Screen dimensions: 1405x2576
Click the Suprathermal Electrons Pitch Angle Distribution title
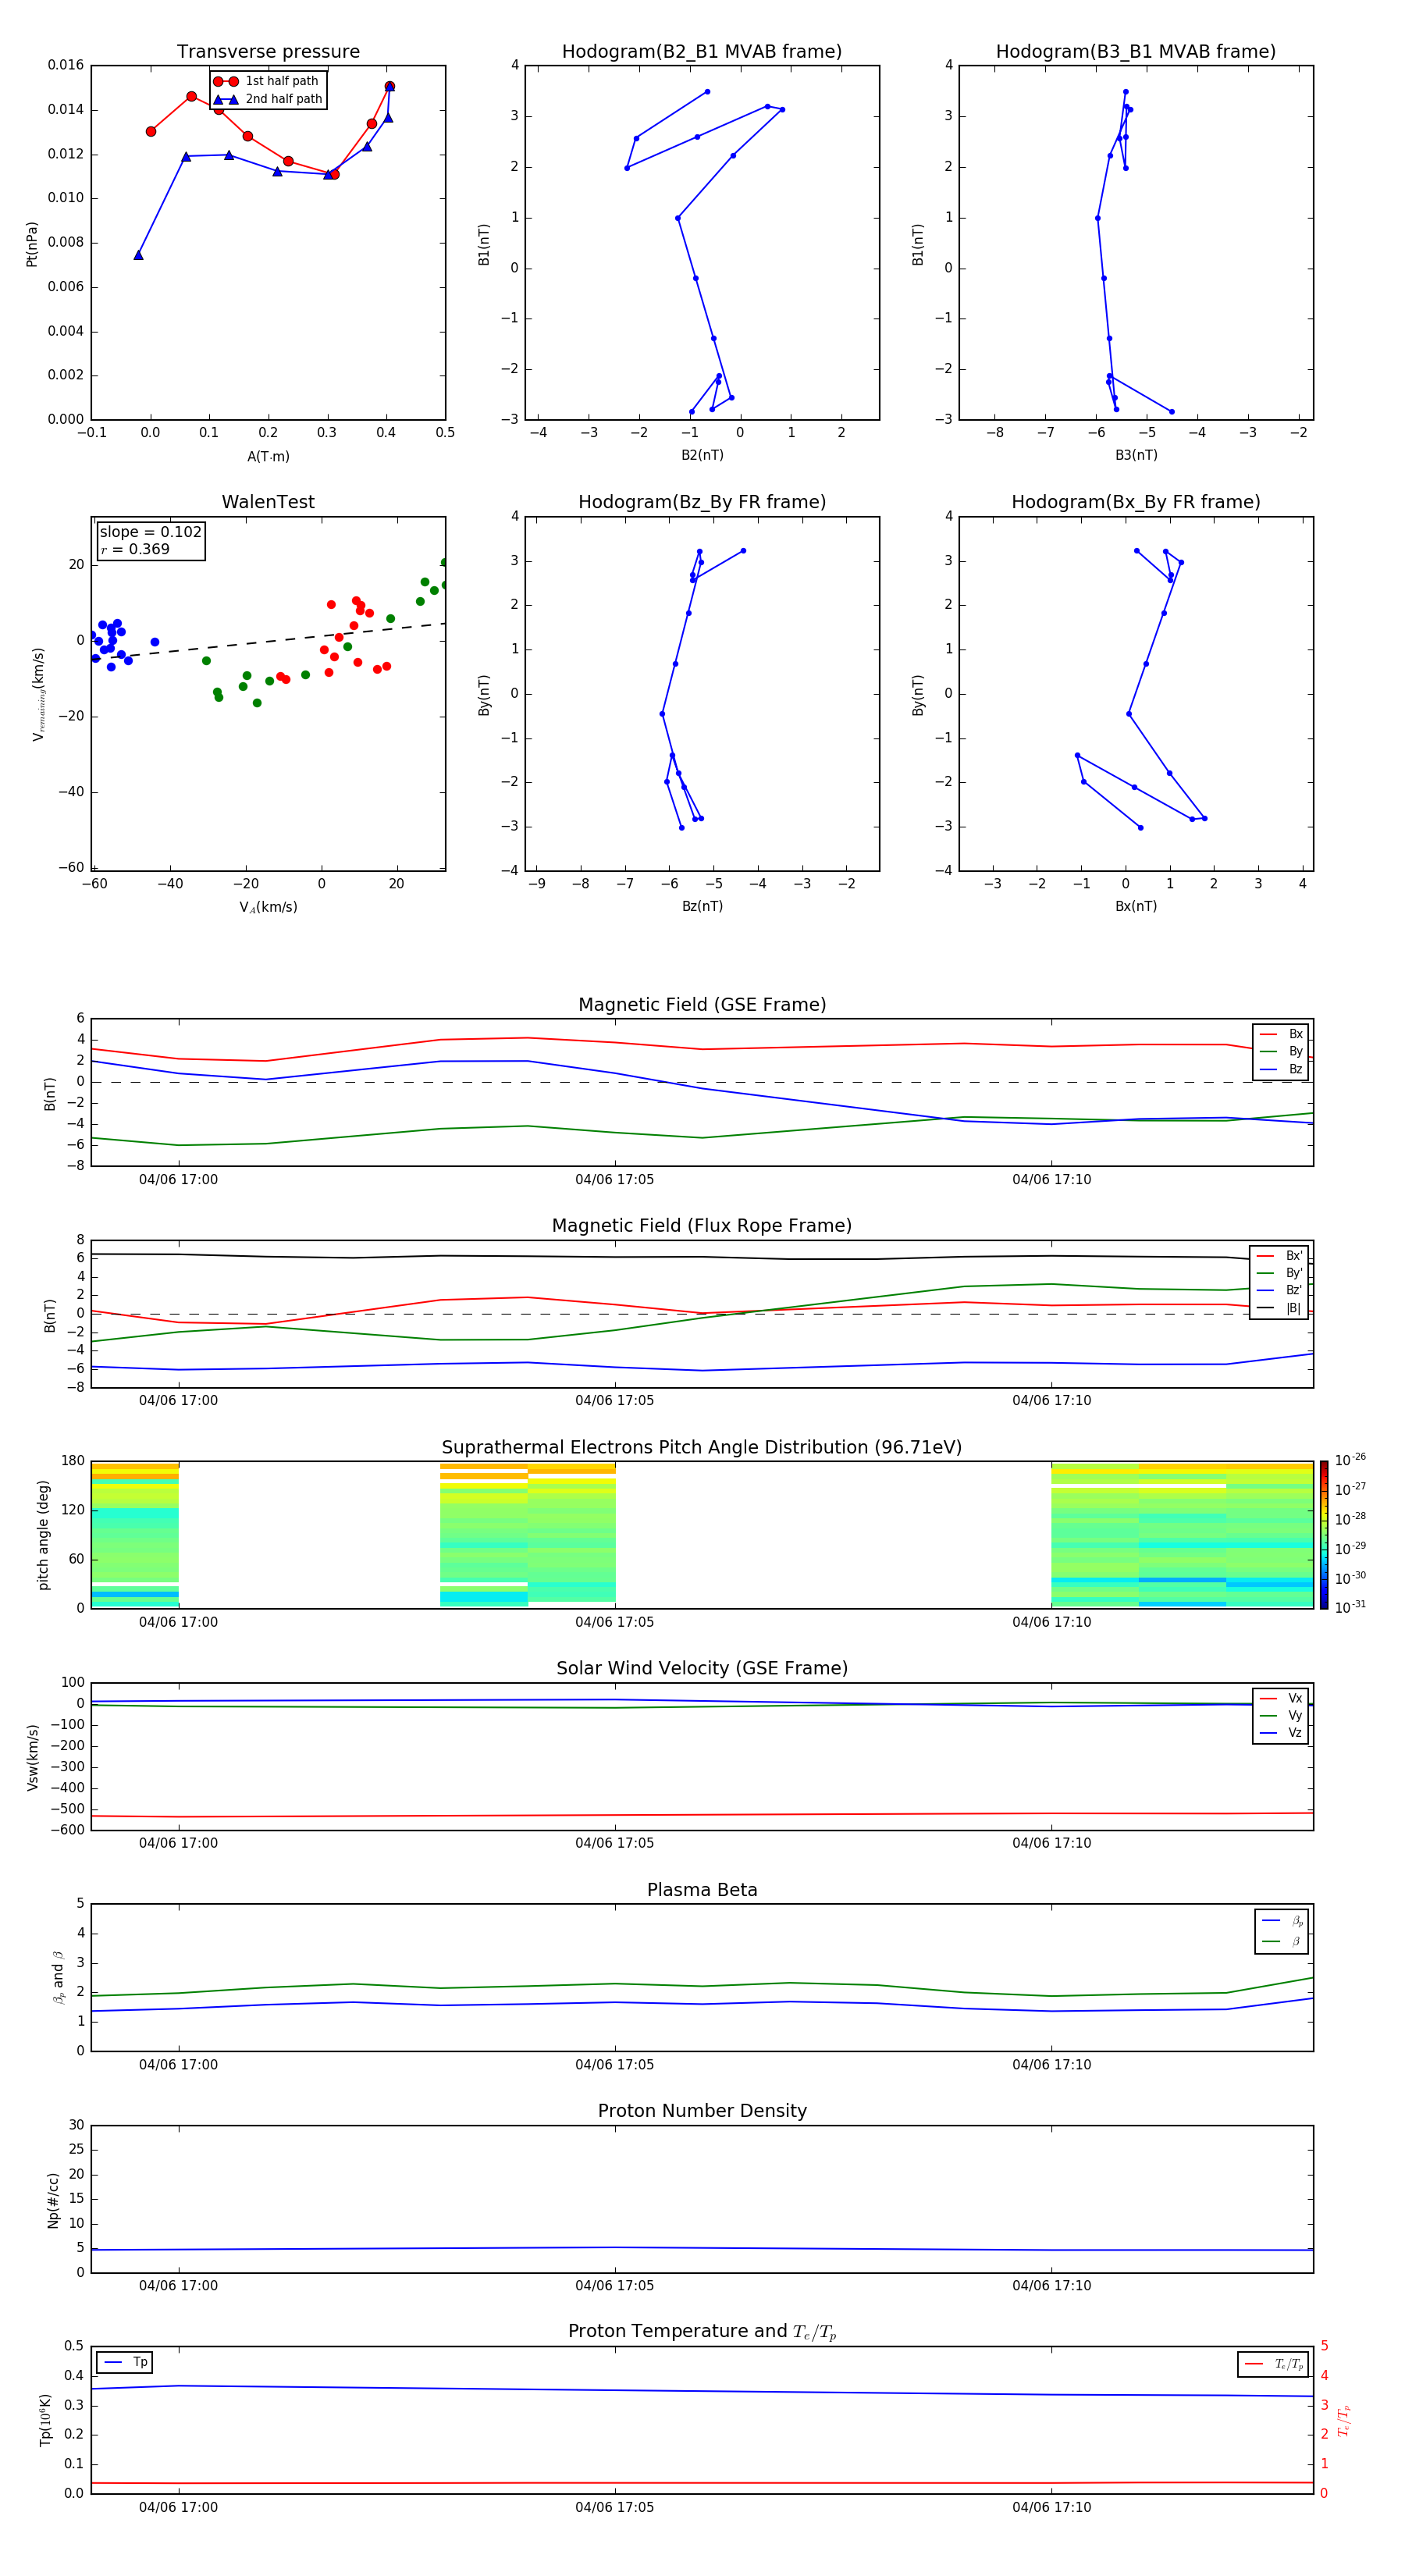(x=702, y=1447)
